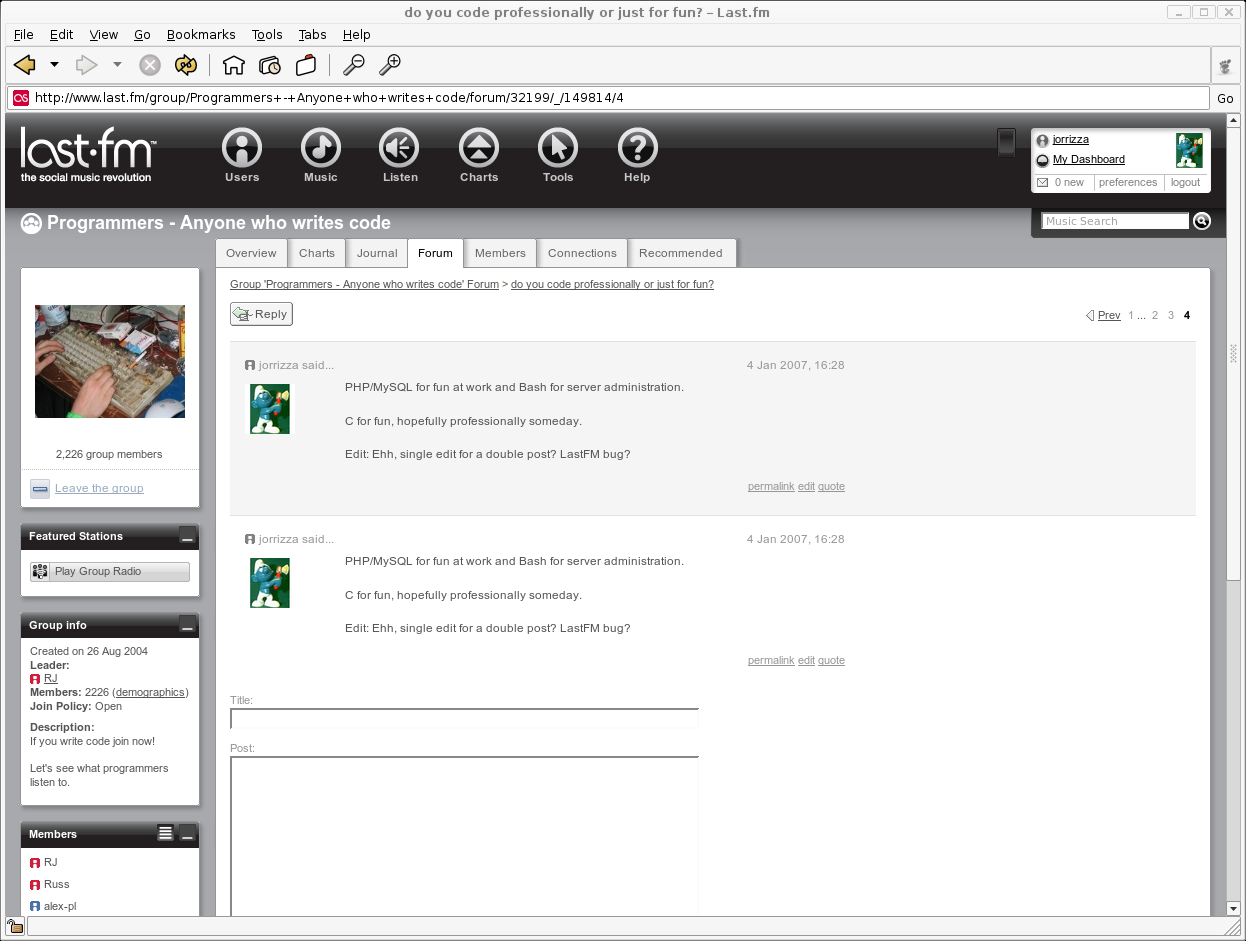The image size is (1246, 941).
Task: Jump to forum page 2
Action: tap(1155, 315)
